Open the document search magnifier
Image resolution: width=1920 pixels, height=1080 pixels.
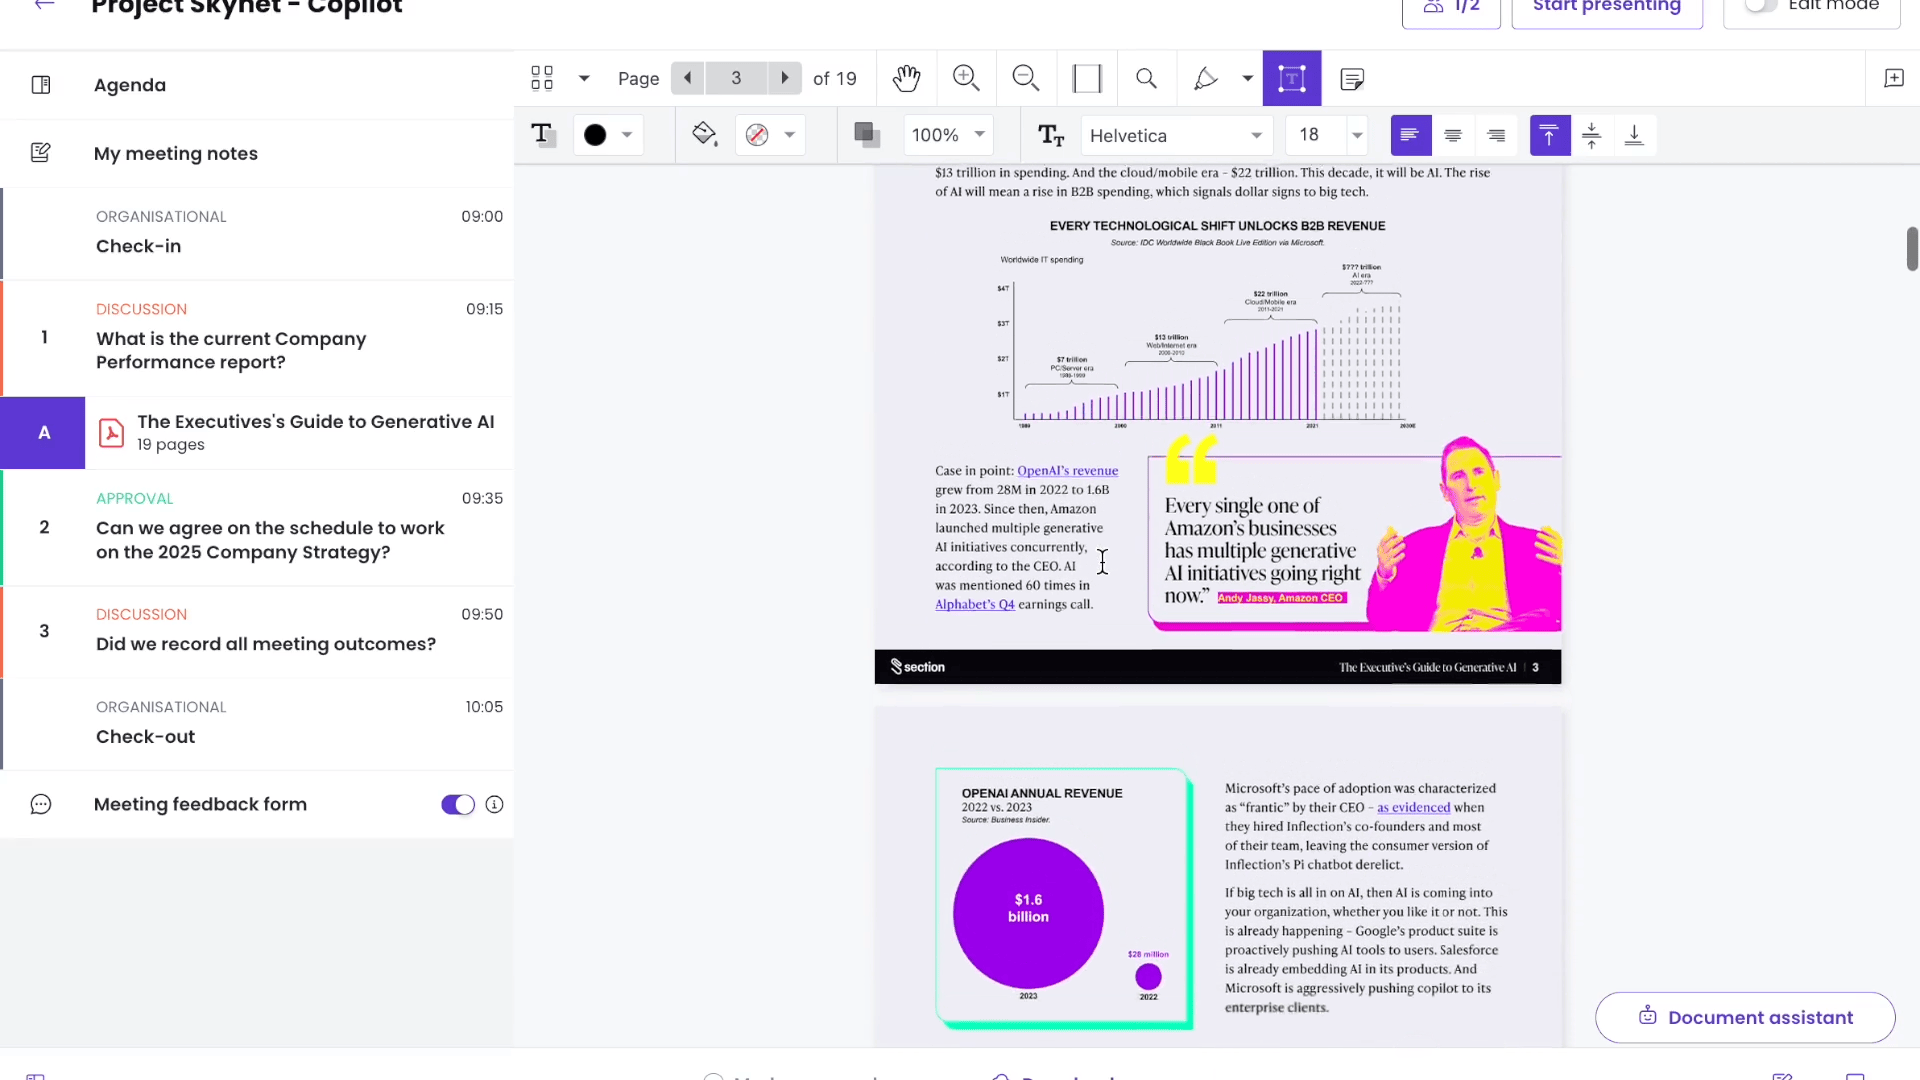1146,78
